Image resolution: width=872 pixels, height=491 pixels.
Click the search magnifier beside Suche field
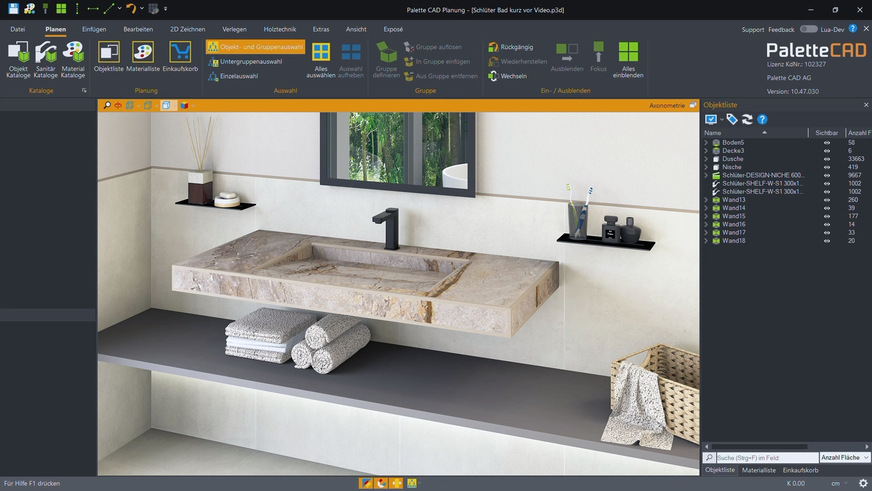(x=709, y=458)
